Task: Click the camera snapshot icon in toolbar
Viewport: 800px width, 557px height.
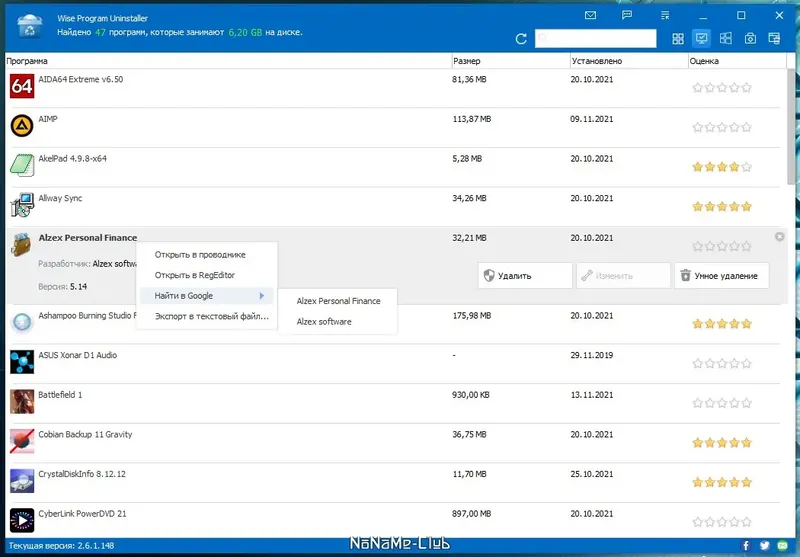Action: coord(750,39)
